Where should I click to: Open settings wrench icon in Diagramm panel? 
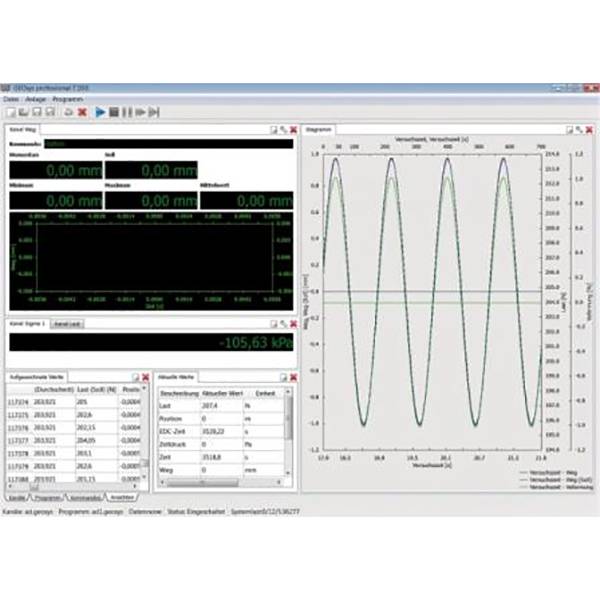click(579, 130)
